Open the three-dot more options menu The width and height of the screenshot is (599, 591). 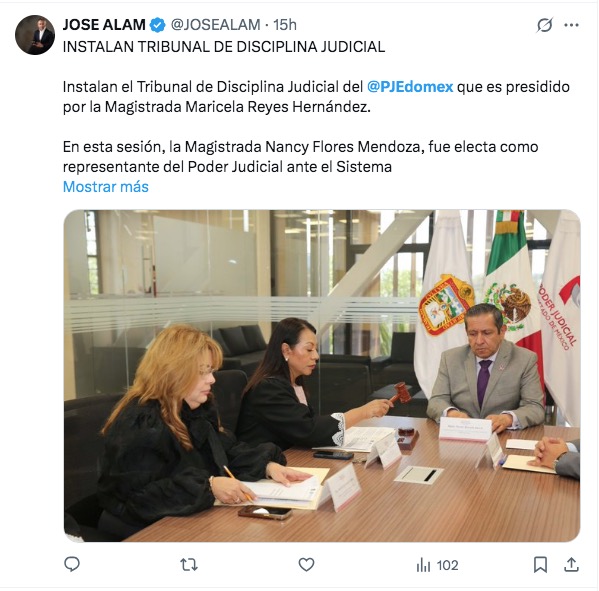click(571, 25)
